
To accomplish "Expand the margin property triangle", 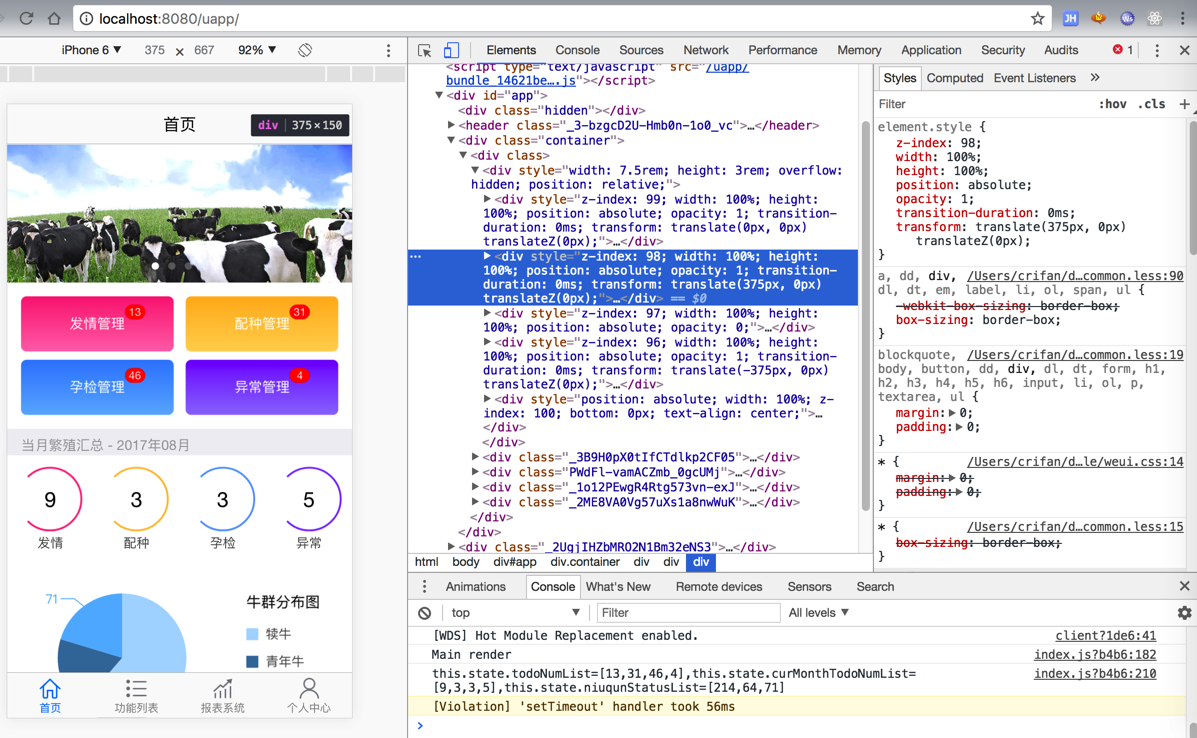I will tap(951, 413).
